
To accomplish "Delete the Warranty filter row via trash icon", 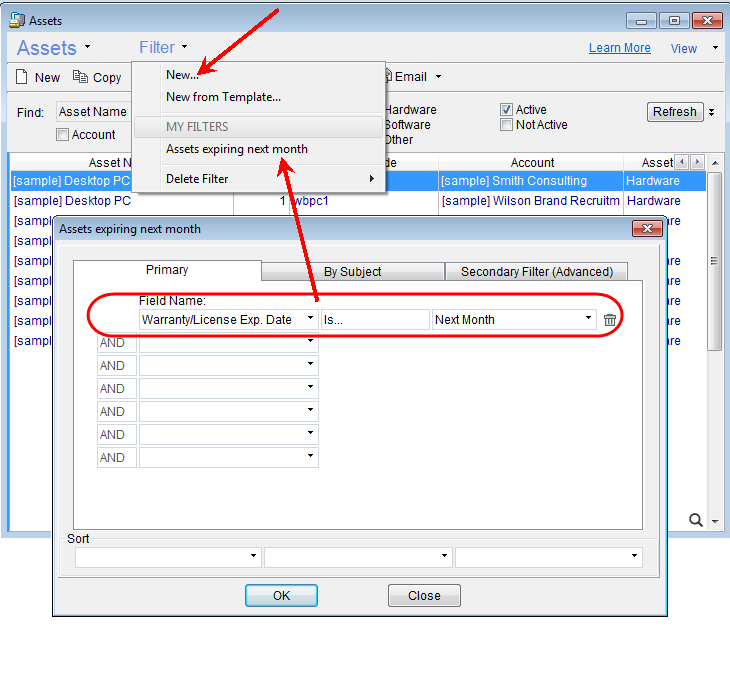I will coord(610,320).
